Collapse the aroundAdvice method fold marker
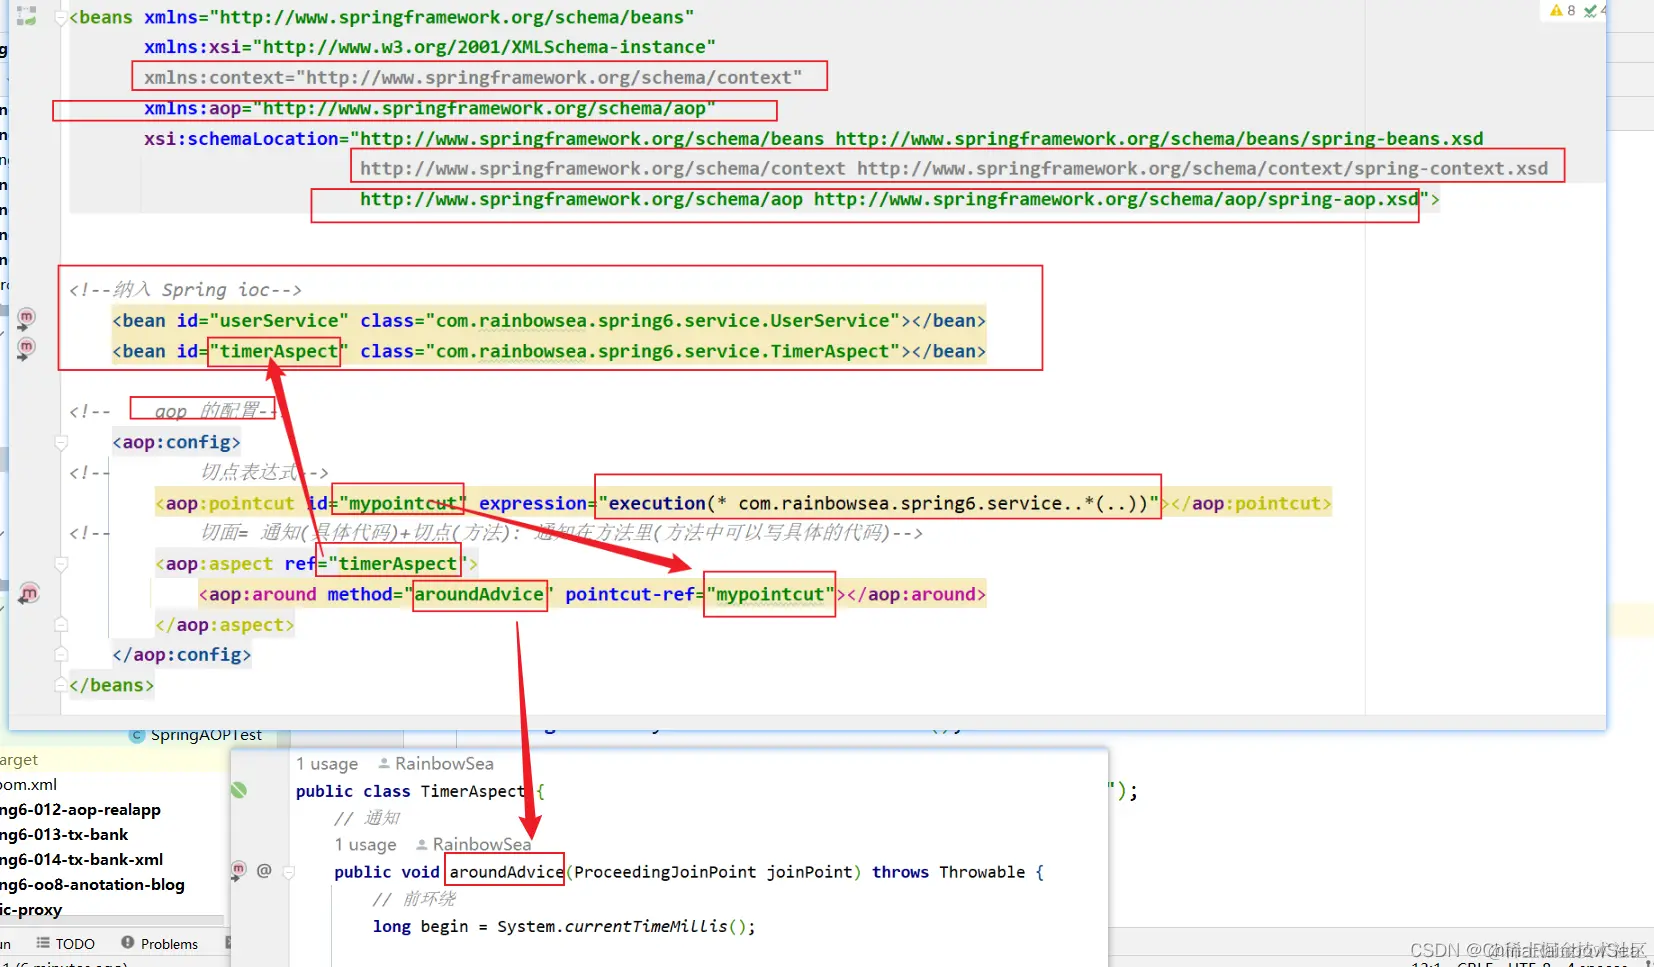 coord(289,872)
